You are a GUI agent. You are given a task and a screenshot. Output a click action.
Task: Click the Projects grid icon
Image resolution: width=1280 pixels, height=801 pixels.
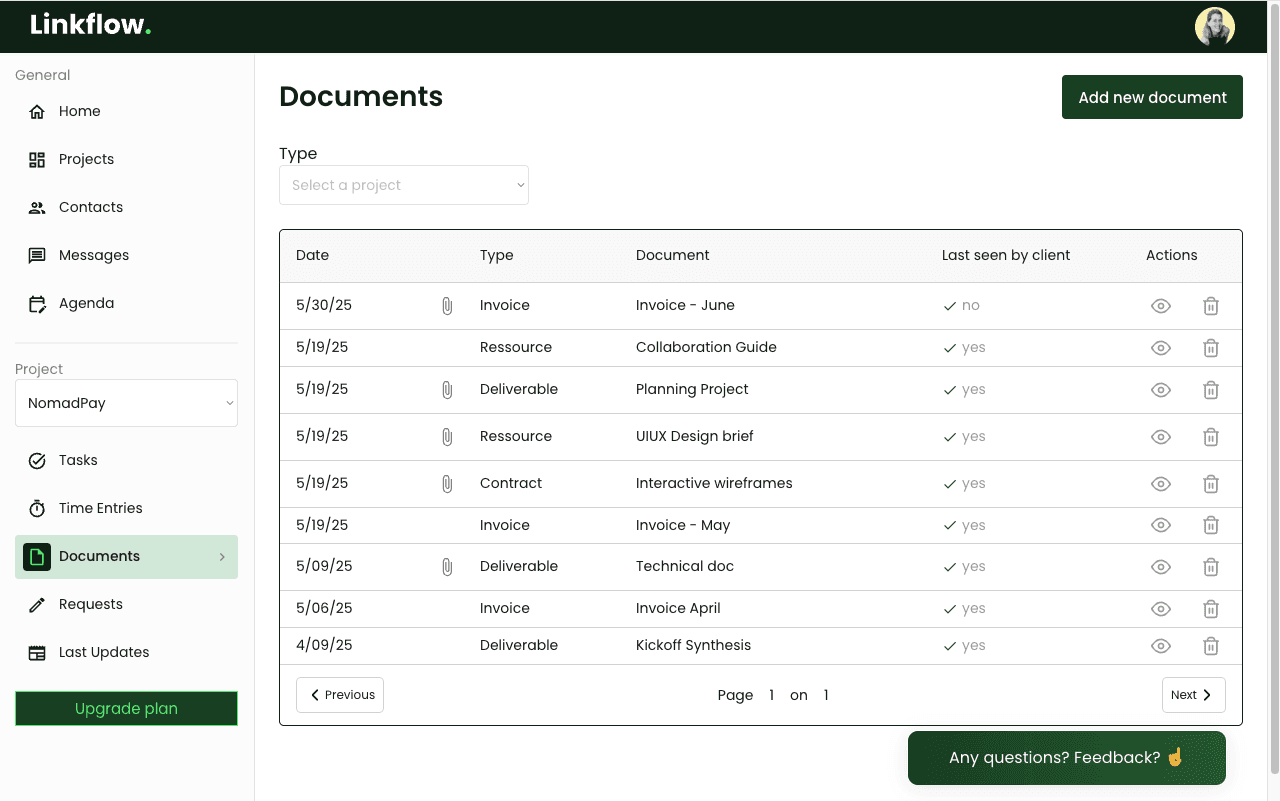(x=37, y=159)
